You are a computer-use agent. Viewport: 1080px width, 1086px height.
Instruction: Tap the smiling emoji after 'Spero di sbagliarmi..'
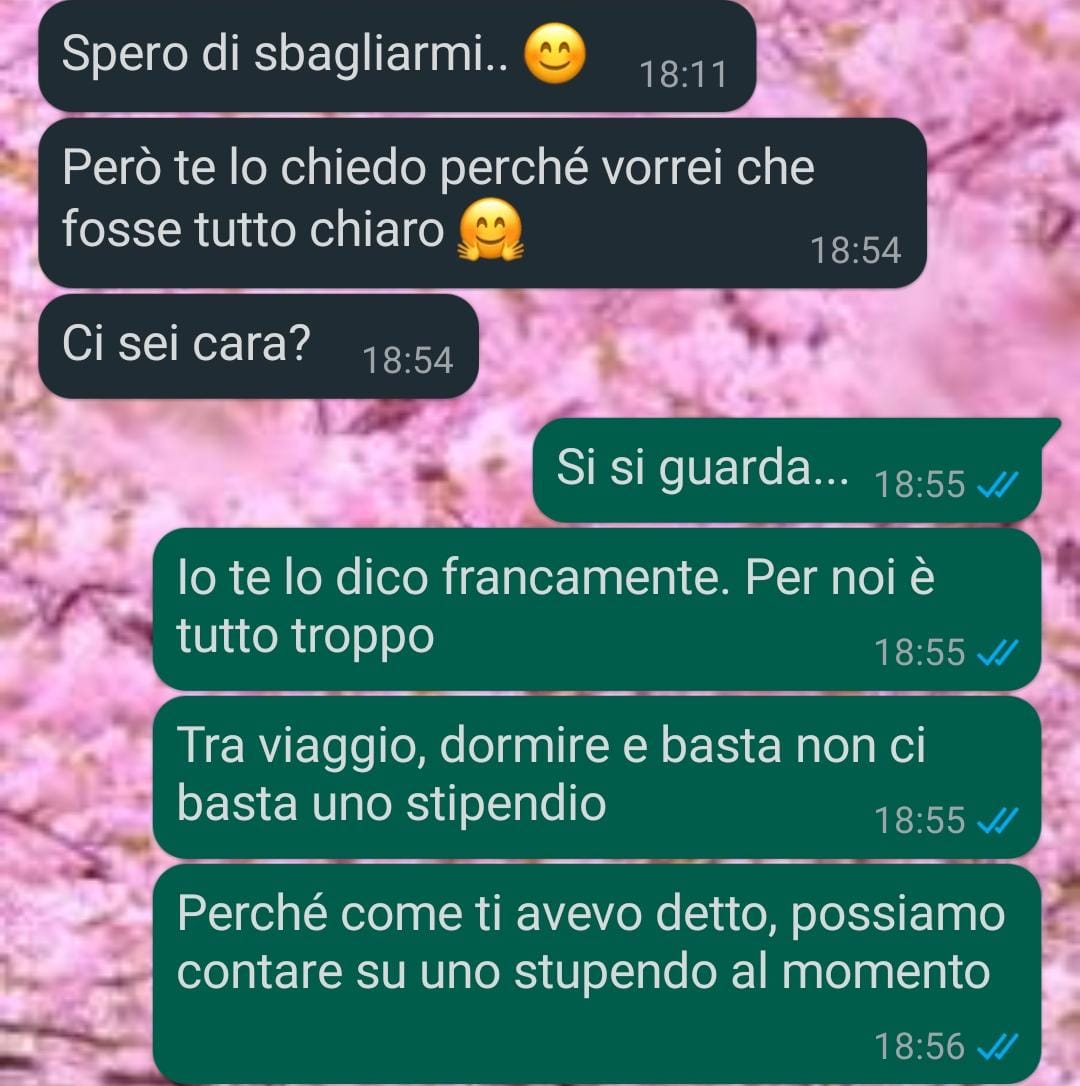555,53
